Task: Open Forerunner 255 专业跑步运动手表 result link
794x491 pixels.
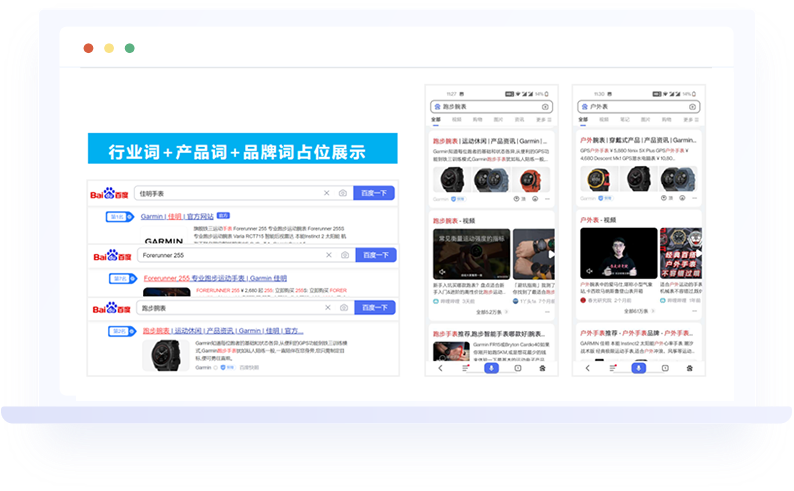Action: tap(215, 278)
